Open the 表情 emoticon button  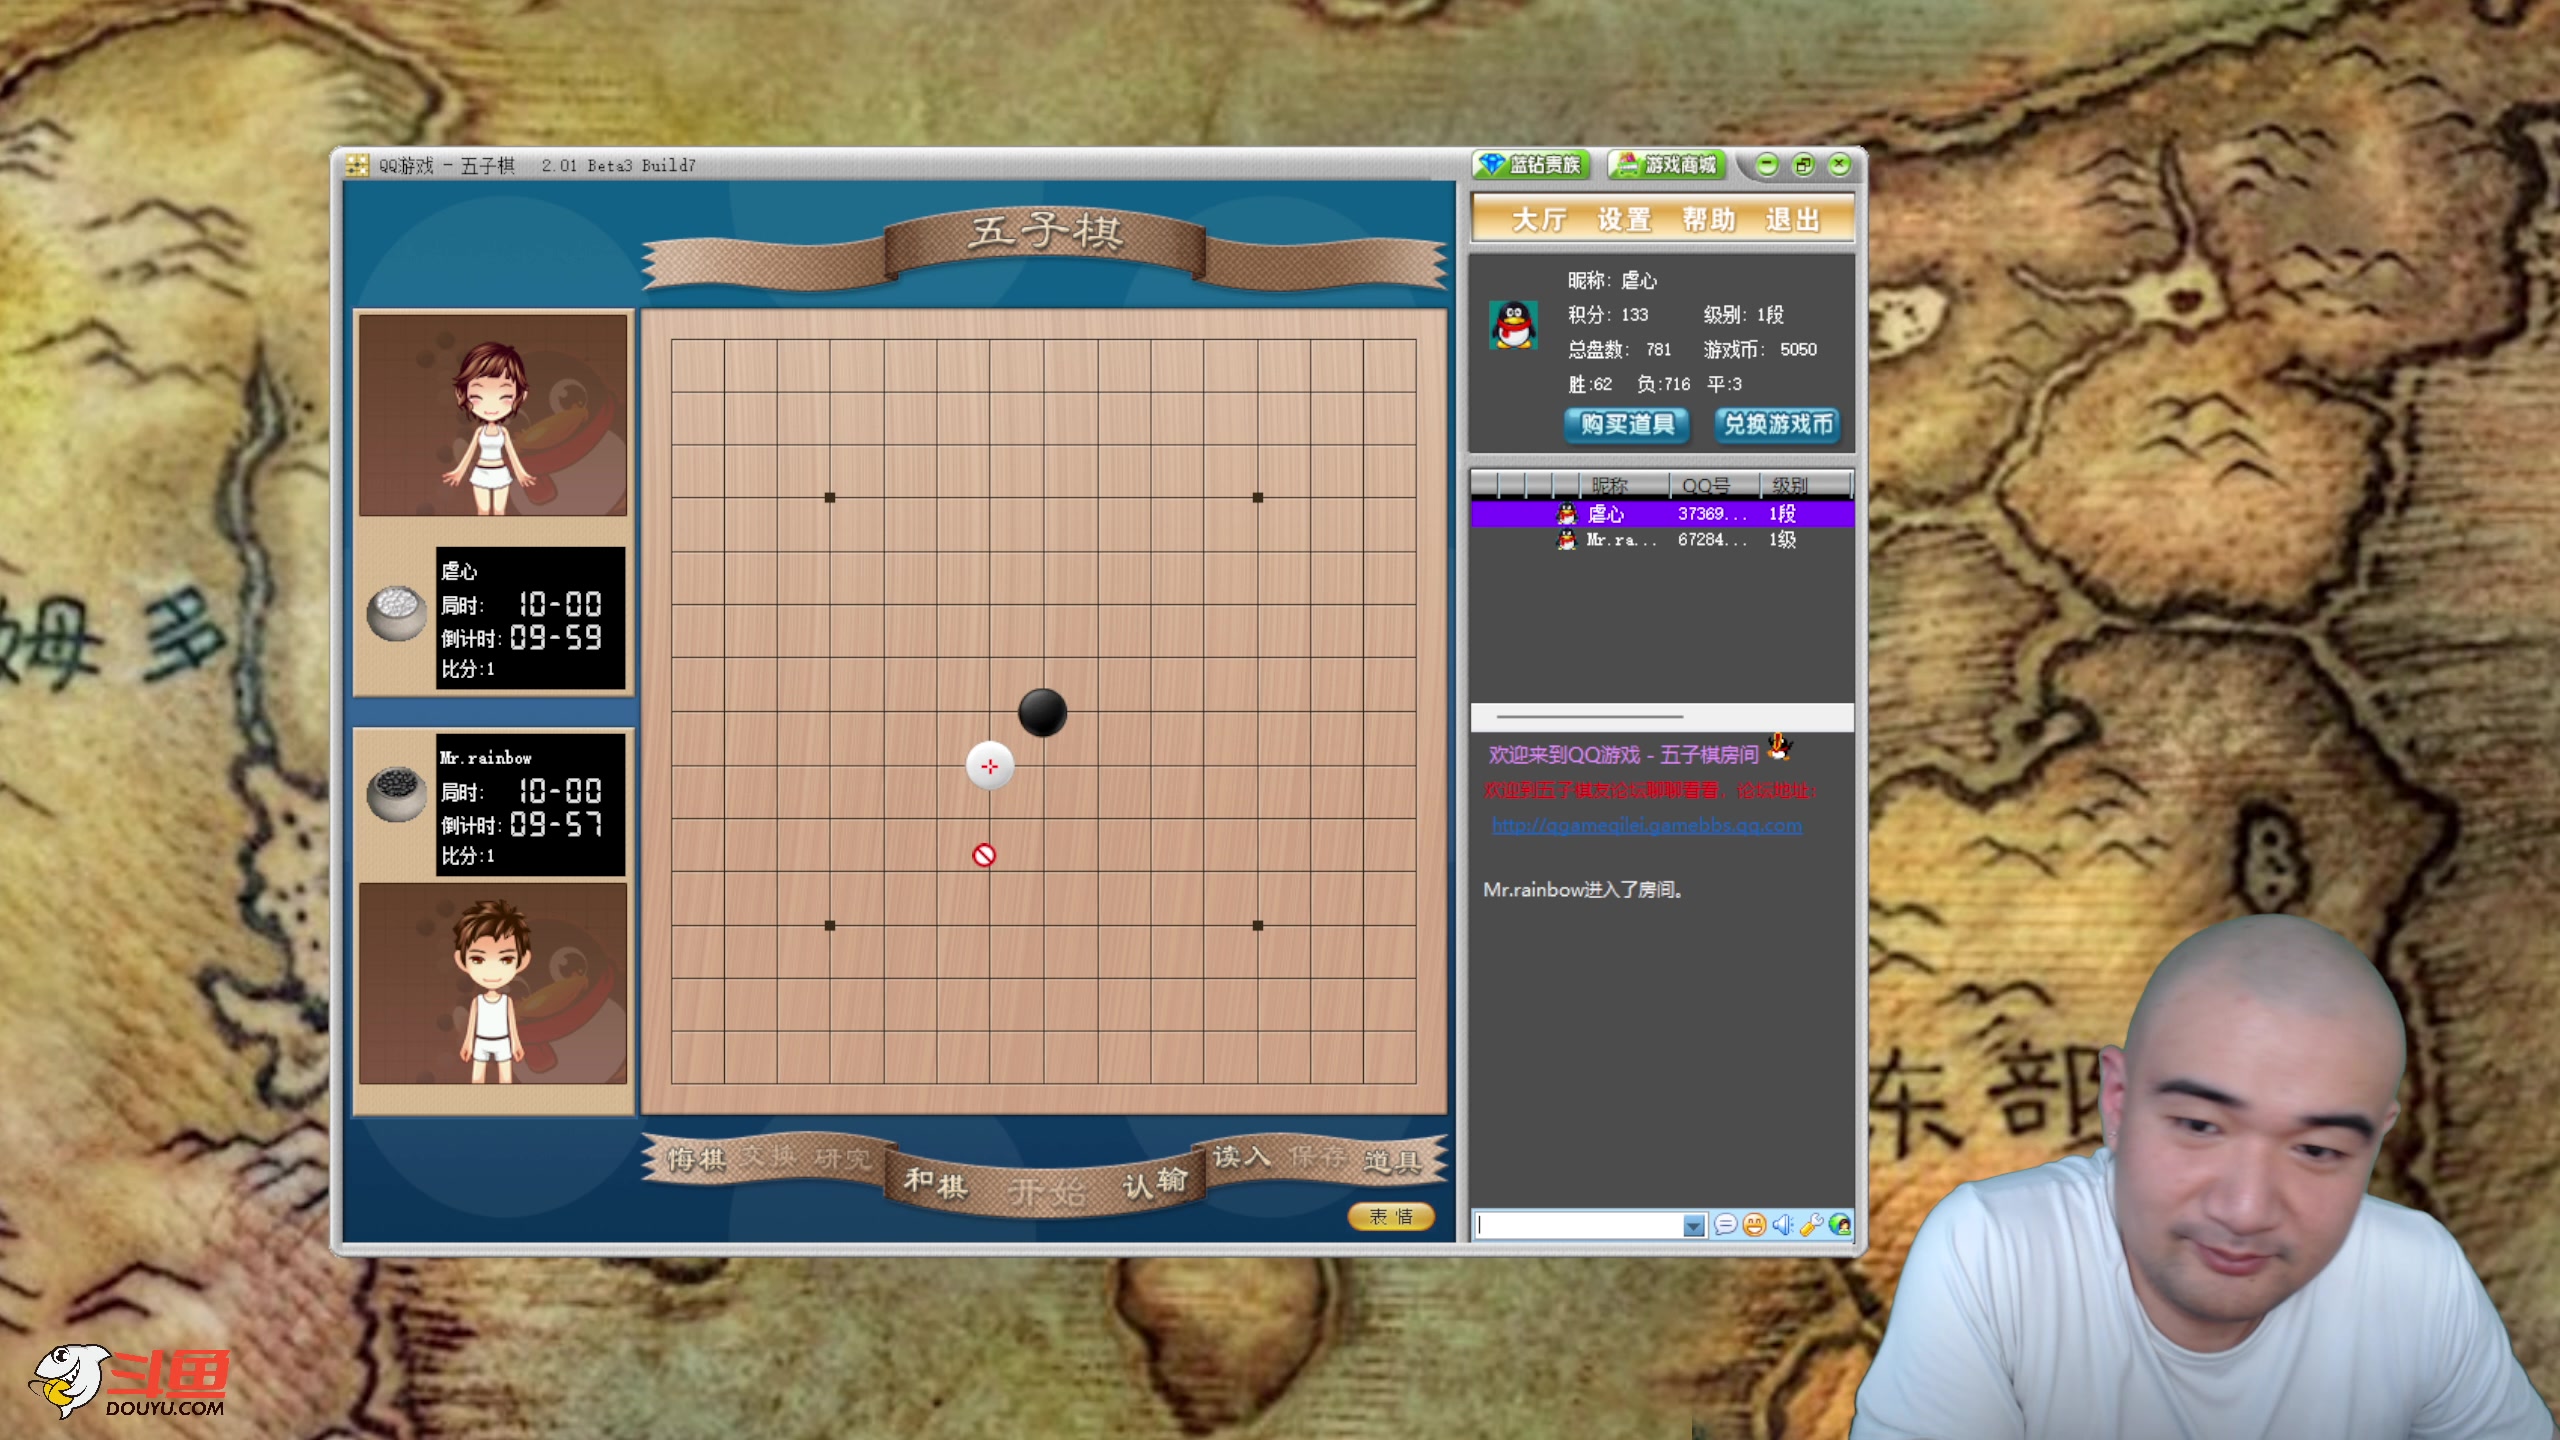pyautogui.click(x=1391, y=1216)
